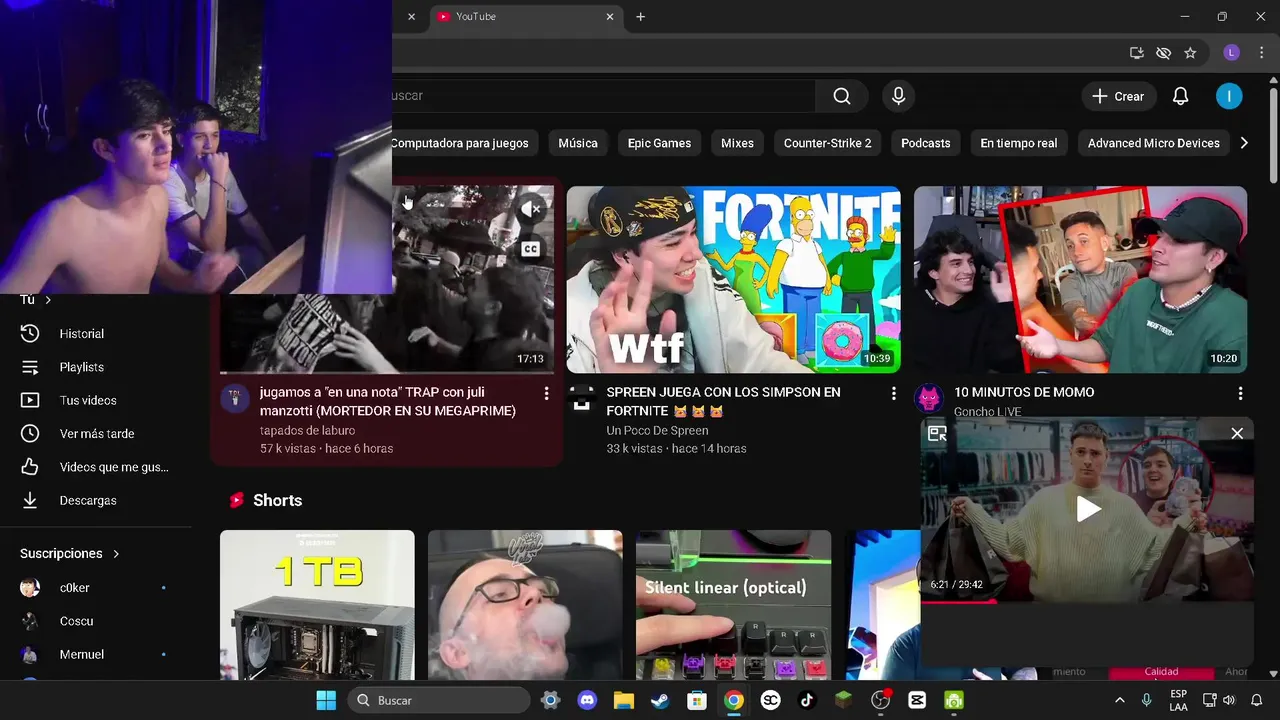Open Descargas in sidebar
This screenshot has width=1280, height=720.
96,500
